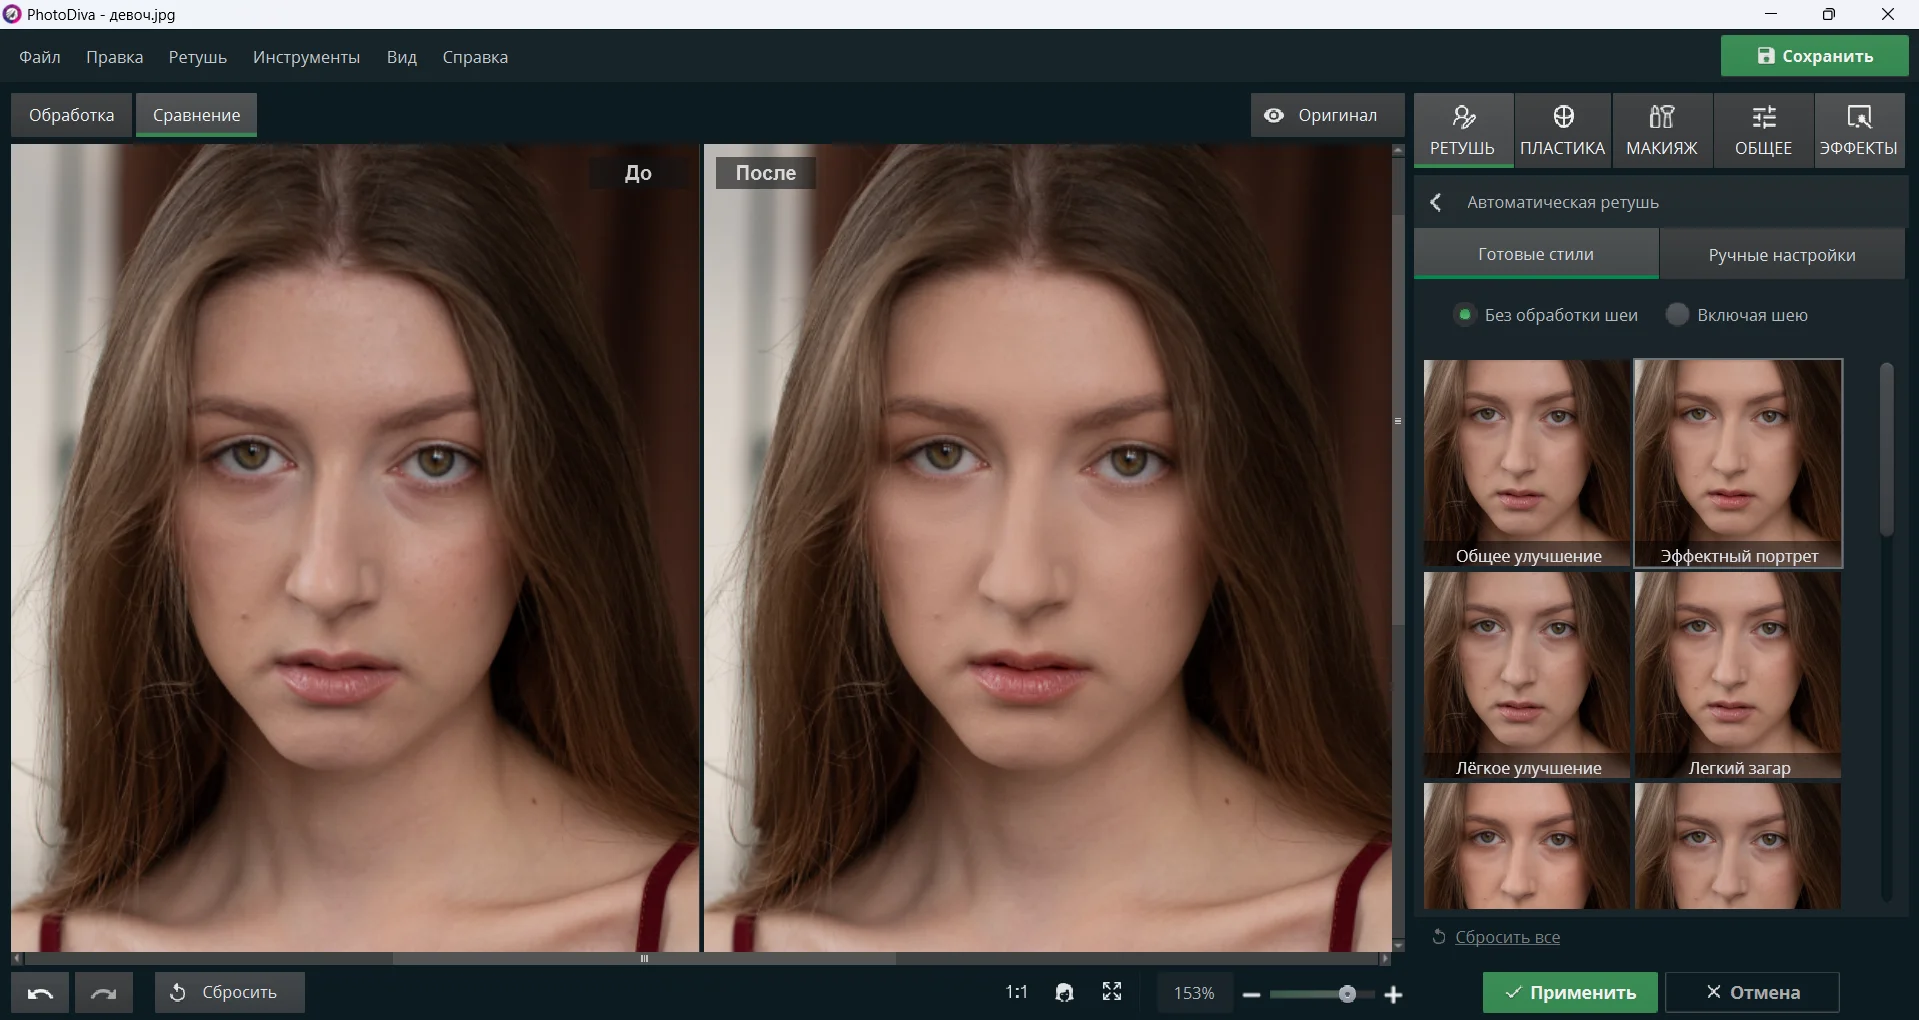Set zoom to 1:1 scale
Viewport: 1919px width, 1020px height.
coord(1016,992)
